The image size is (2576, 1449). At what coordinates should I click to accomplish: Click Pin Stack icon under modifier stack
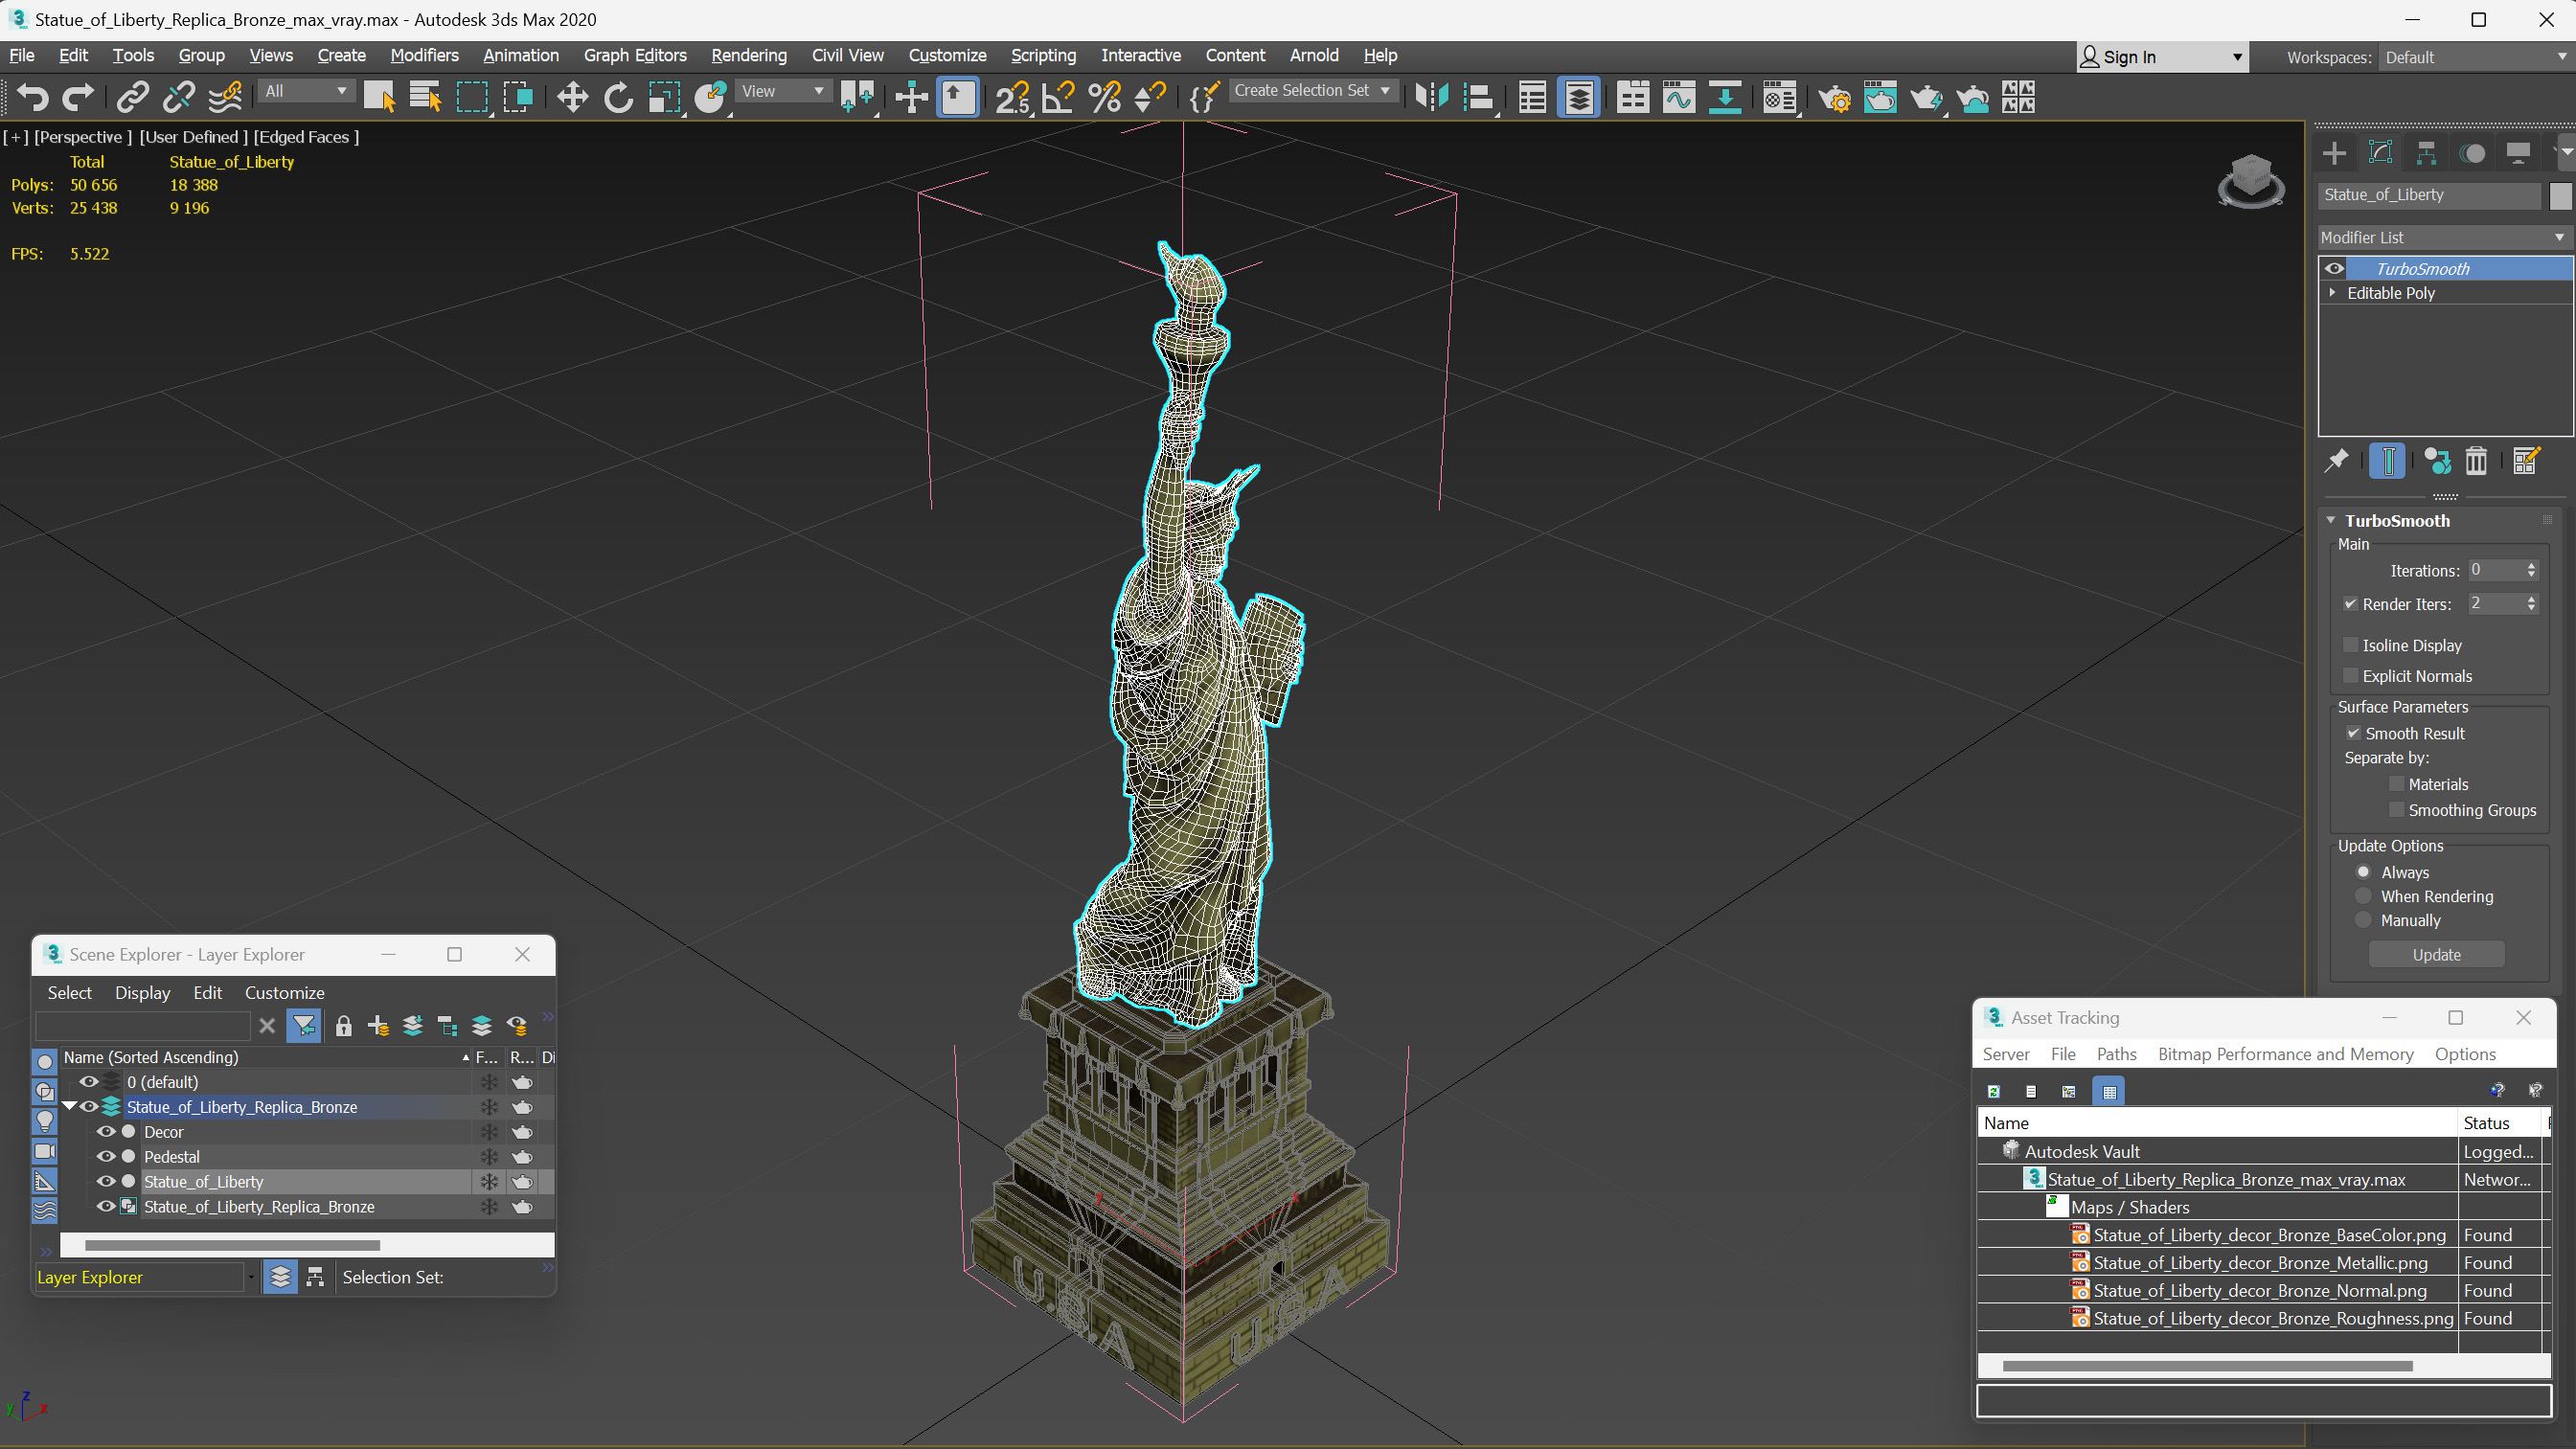[2336, 461]
